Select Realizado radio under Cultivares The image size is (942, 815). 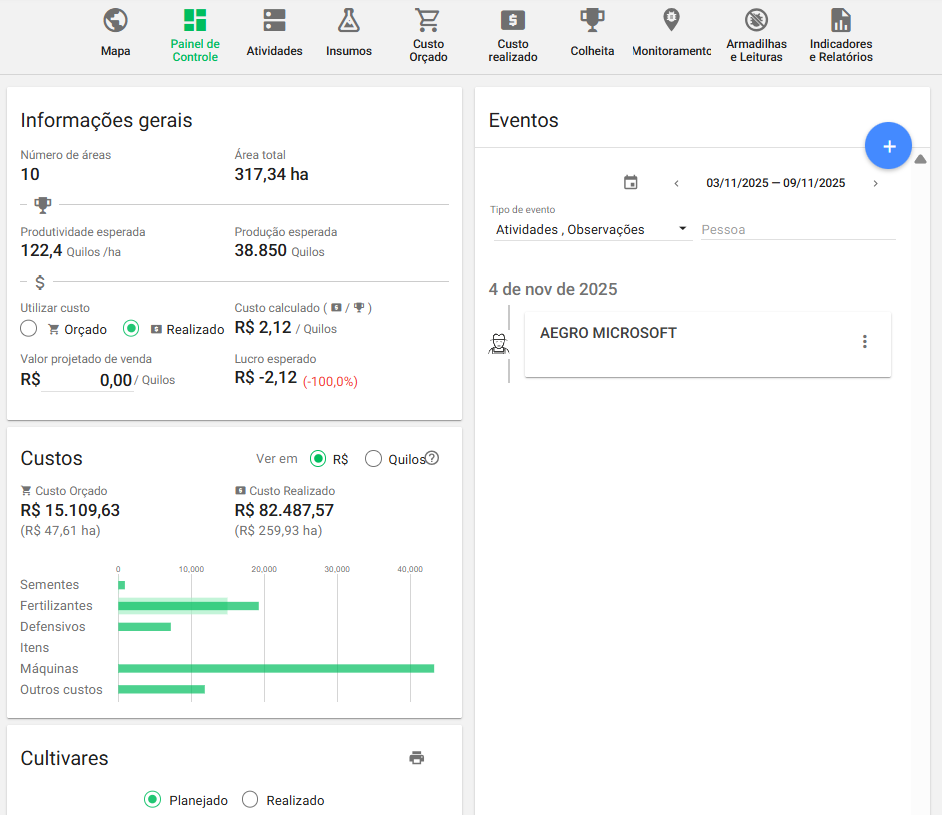[x=250, y=800]
